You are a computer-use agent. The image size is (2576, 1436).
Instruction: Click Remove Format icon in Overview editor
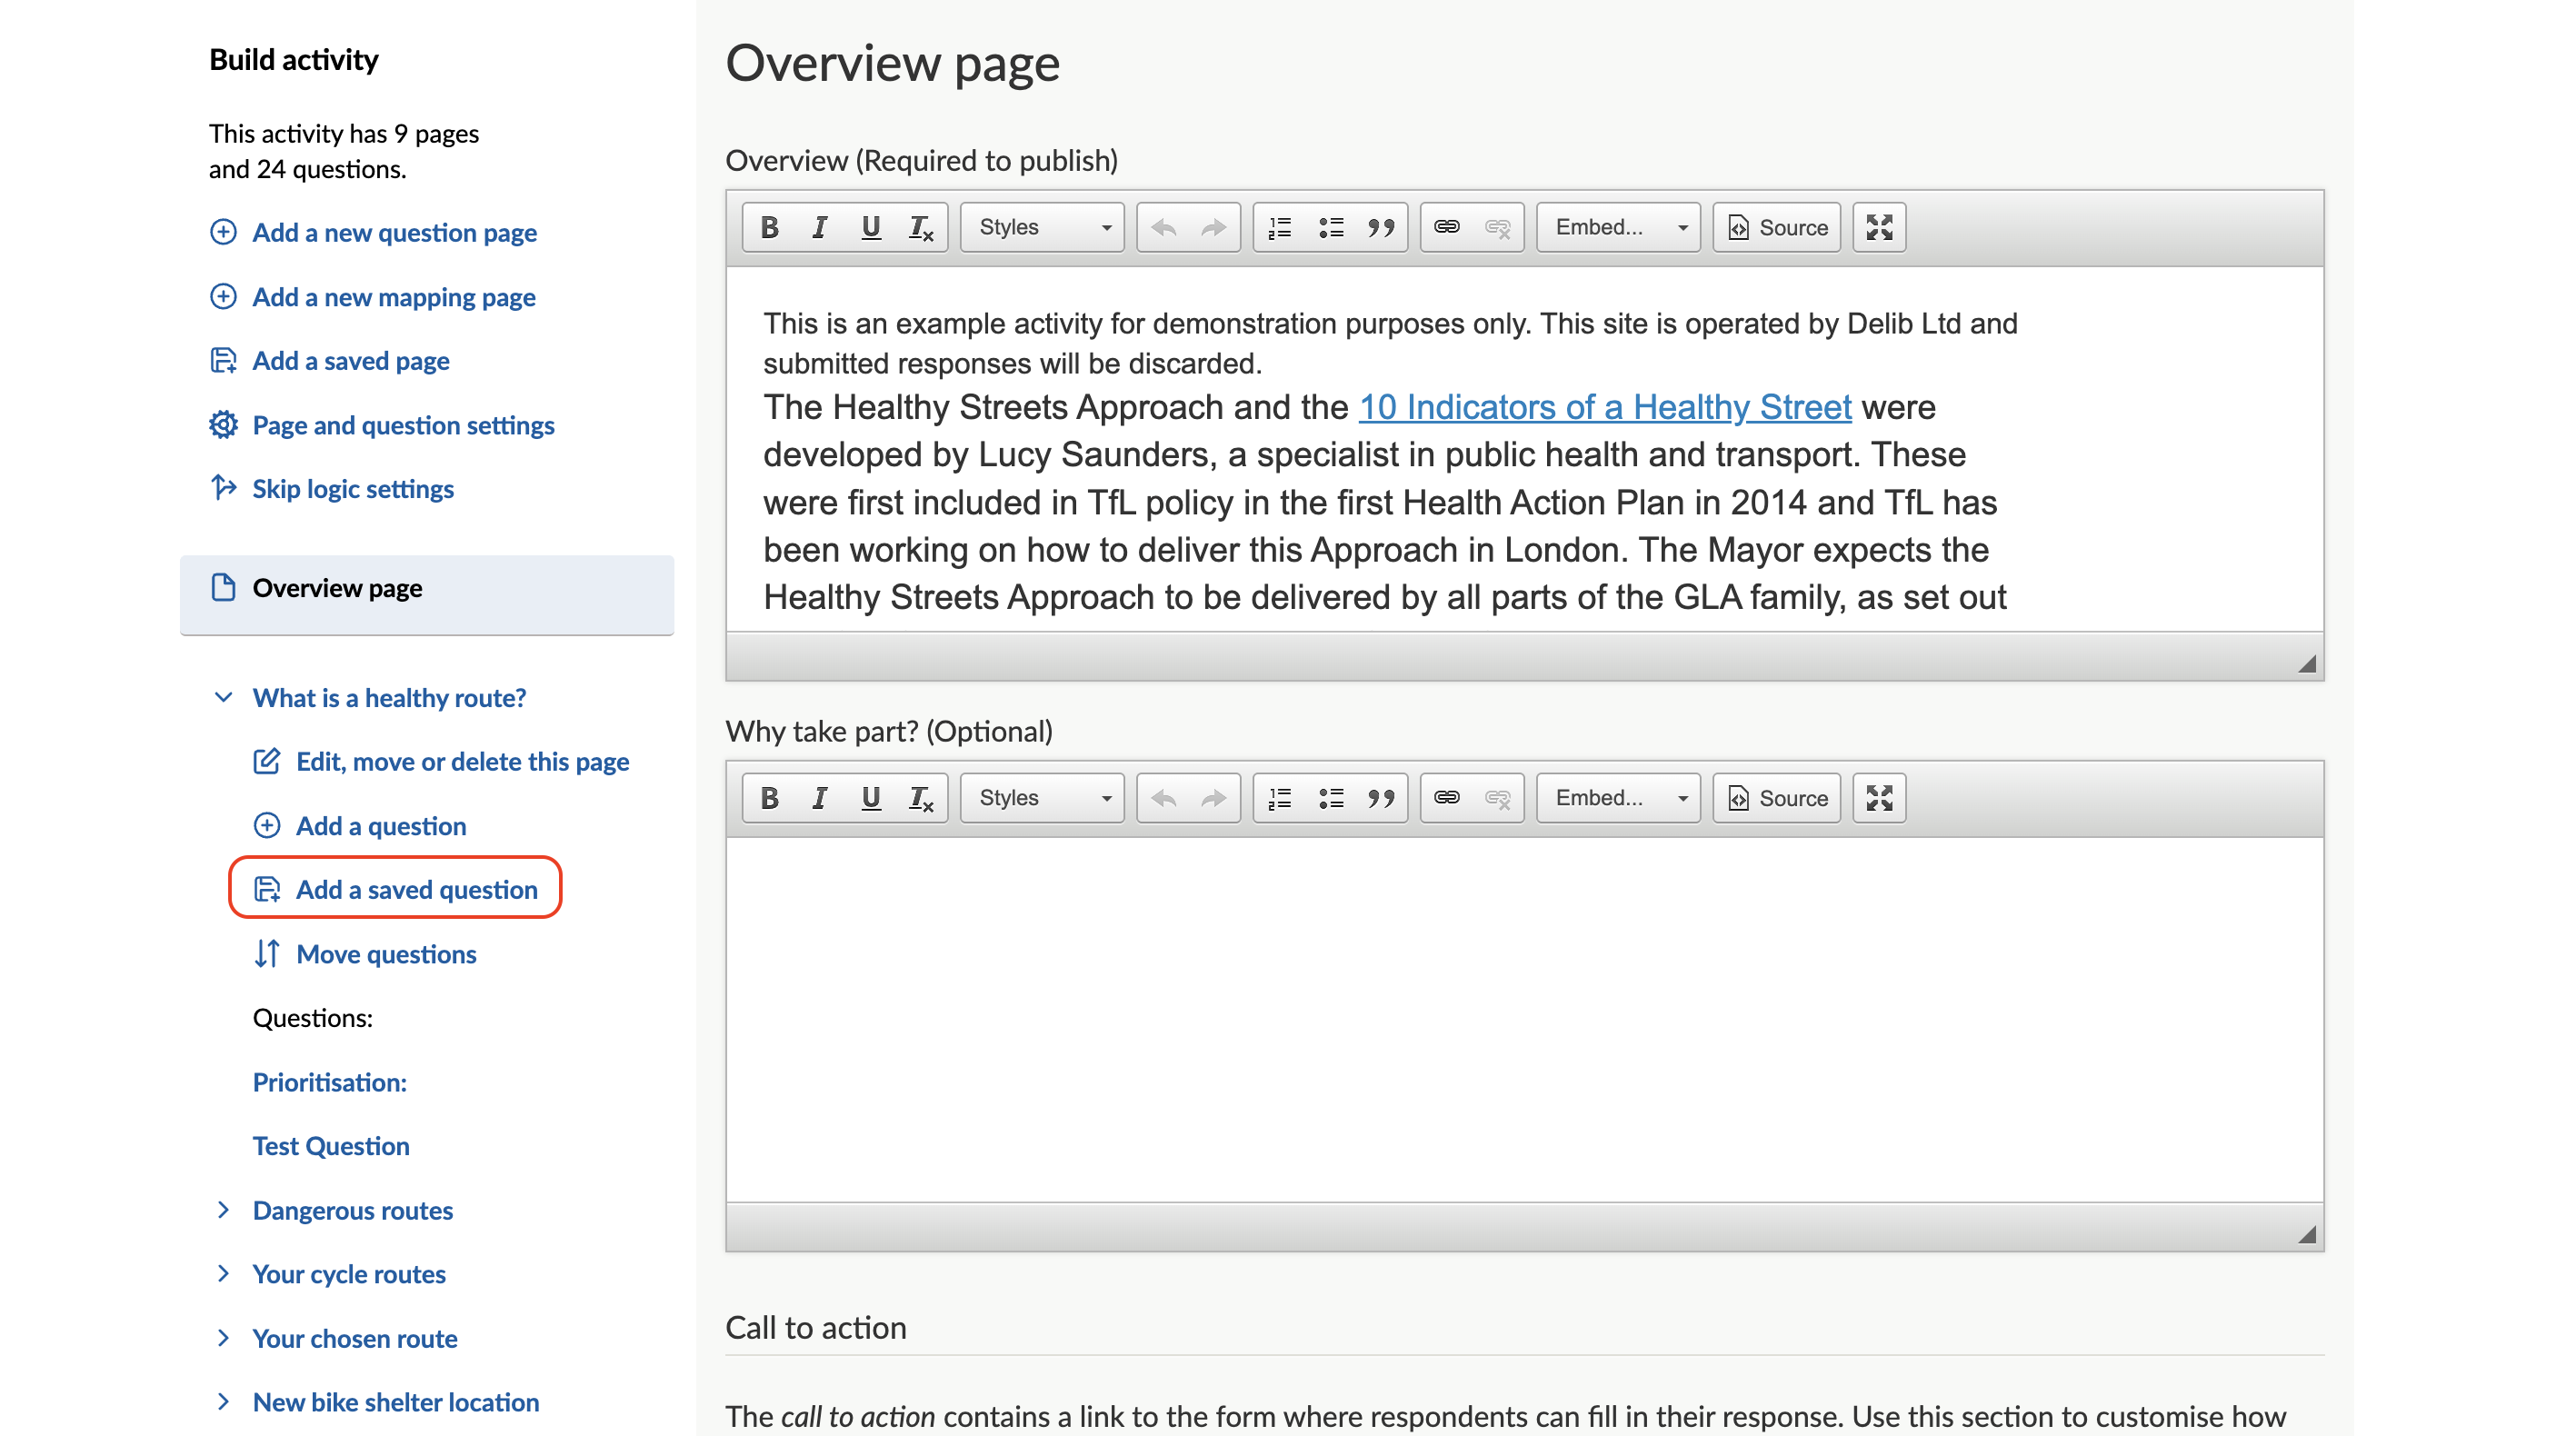pos(921,227)
